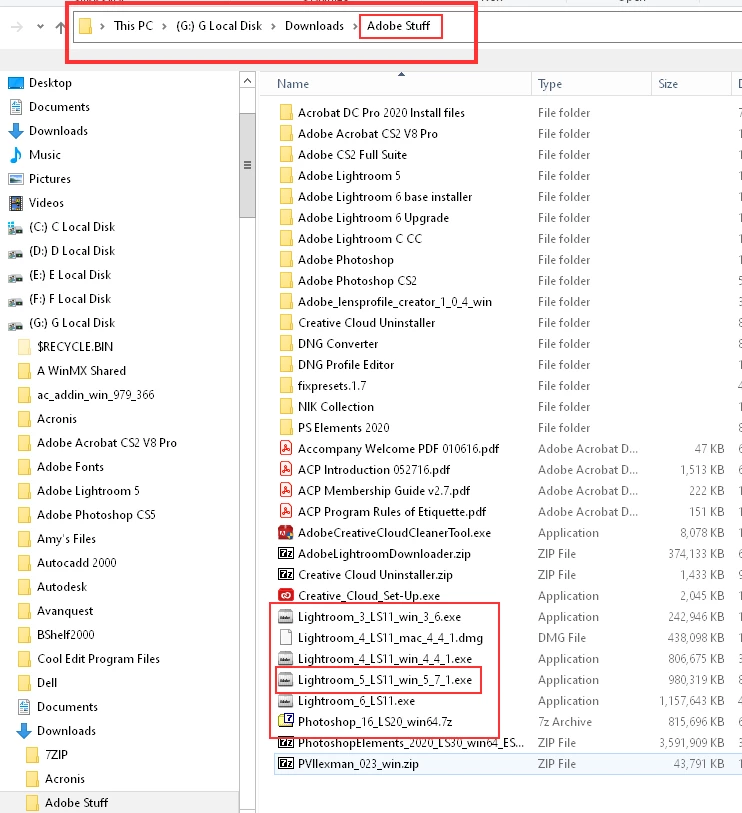Click Acrobat DC Pro 2020 Install files folder icon
Image resolution: width=742 pixels, height=813 pixels.
tap(286, 113)
